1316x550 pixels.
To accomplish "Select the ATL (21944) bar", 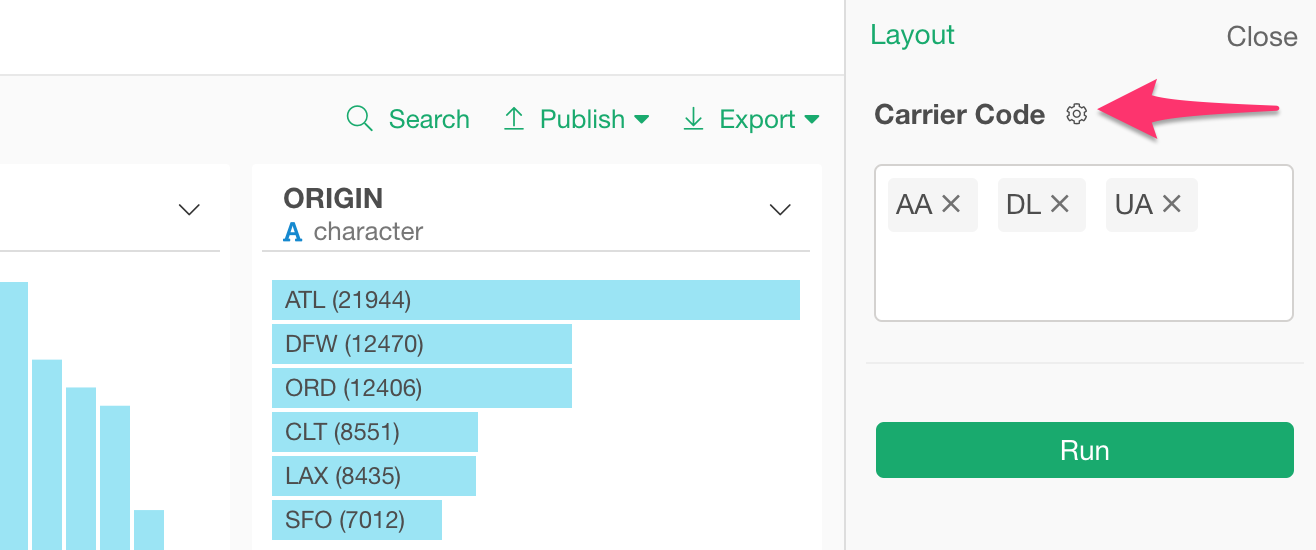I will pos(535,300).
